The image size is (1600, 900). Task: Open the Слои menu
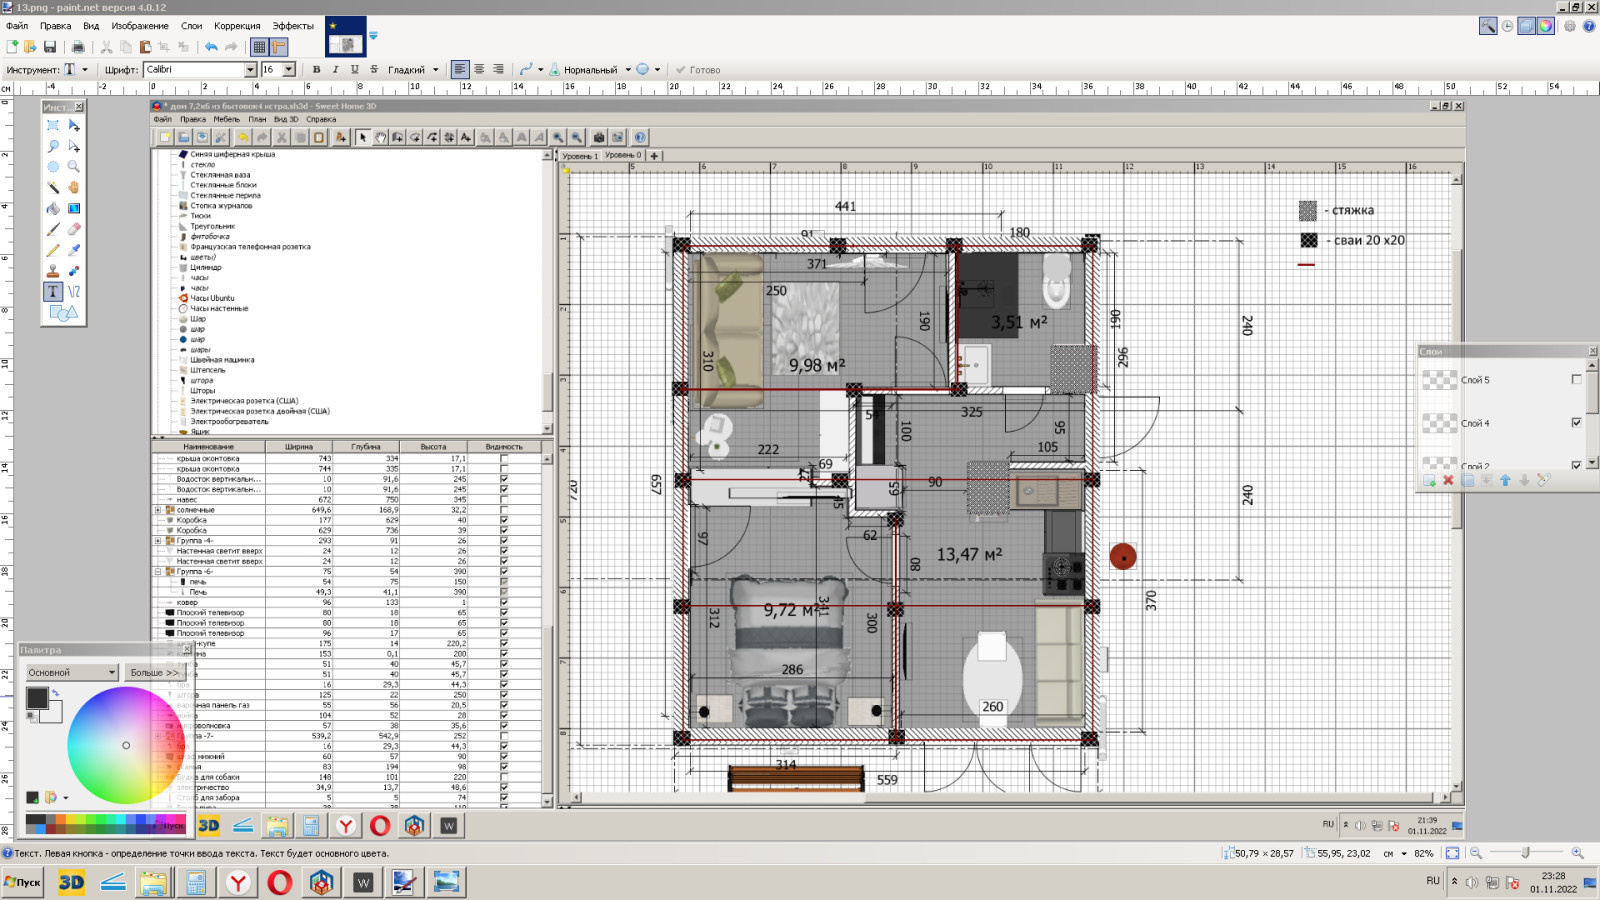tap(191, 26)
